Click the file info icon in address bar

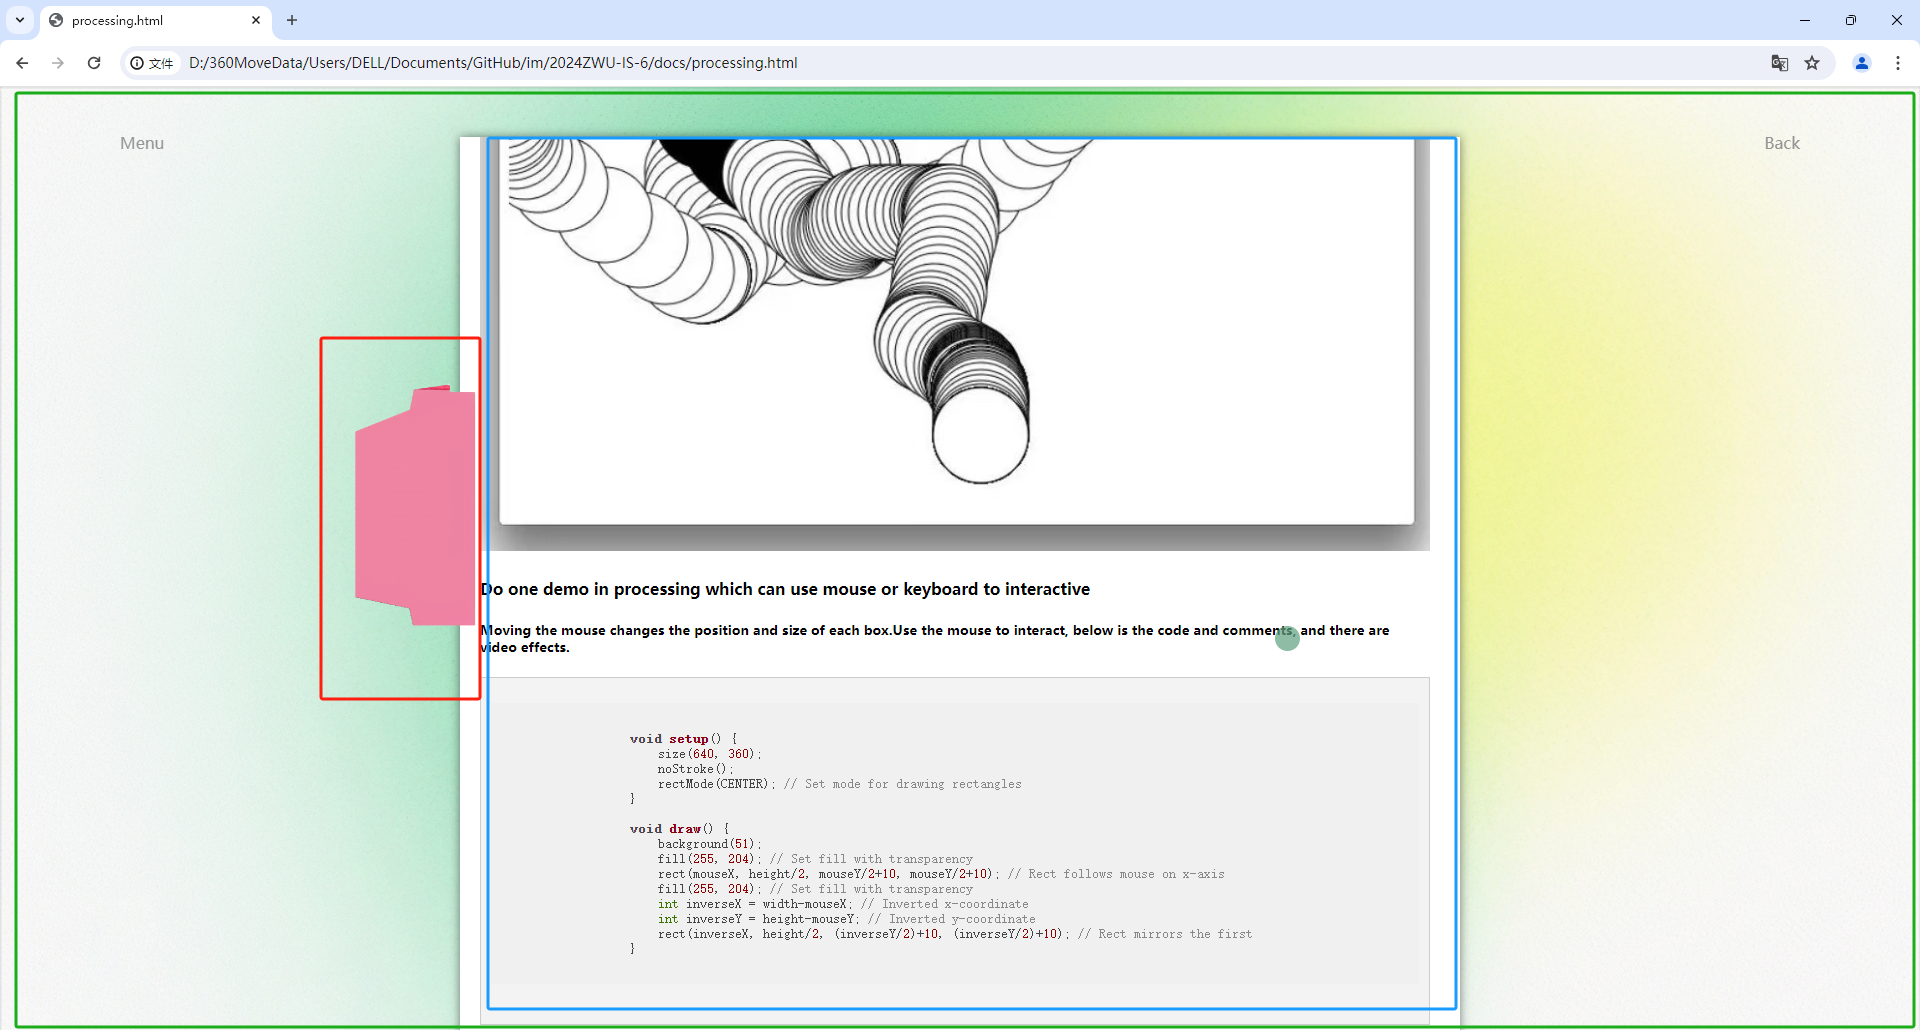coord(152,63)
